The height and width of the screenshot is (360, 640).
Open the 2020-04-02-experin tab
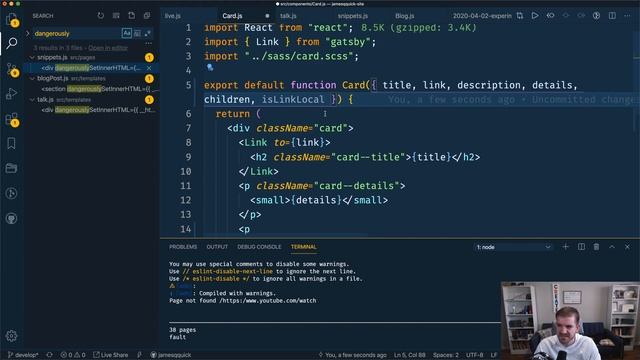pyautogui.click(x=482, y=16)
